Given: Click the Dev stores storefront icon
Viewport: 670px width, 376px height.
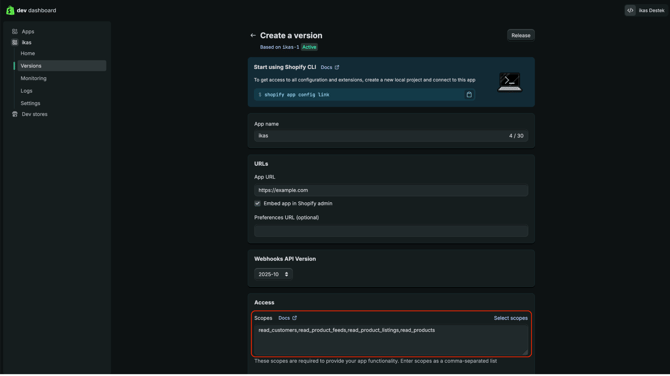Looking at the screenshot, I should tap(15, 115).
